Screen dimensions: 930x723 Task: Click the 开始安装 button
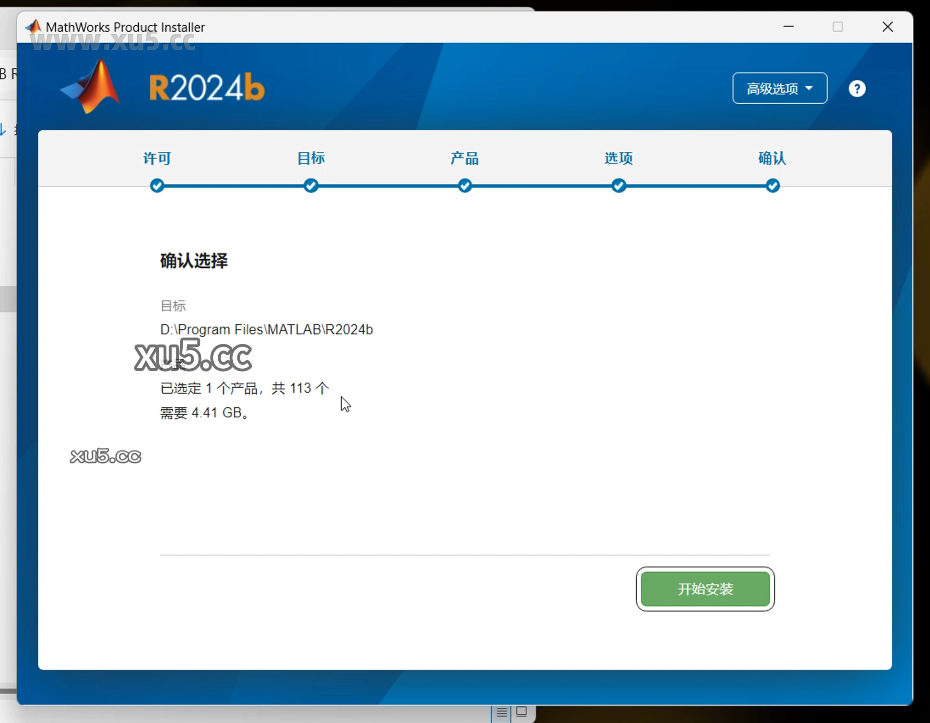tap(705, 589)
